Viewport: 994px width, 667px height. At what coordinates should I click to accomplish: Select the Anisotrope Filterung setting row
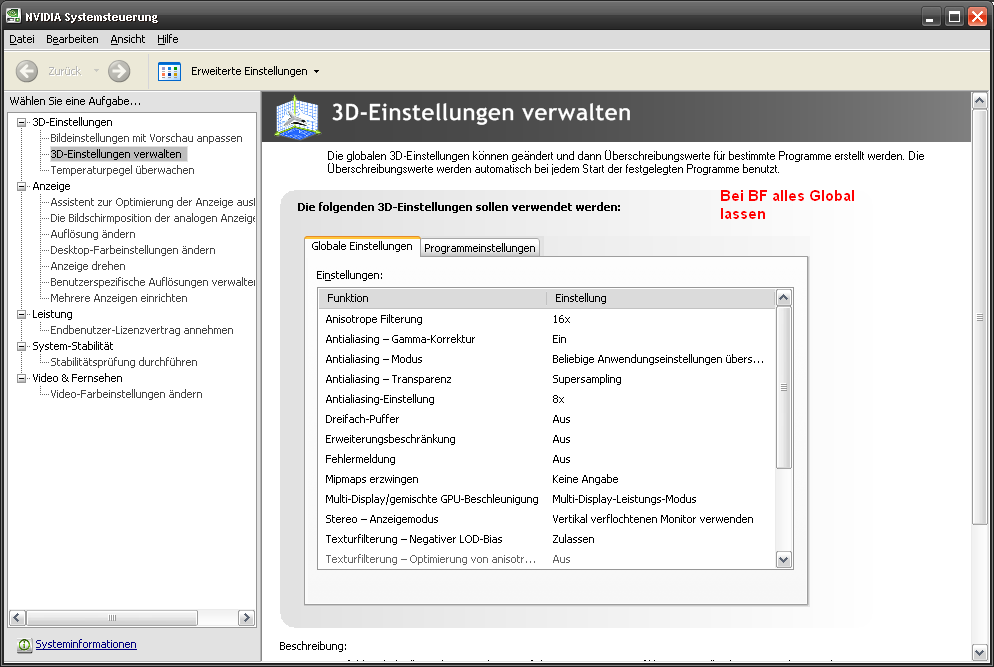(x=547, y=319)
